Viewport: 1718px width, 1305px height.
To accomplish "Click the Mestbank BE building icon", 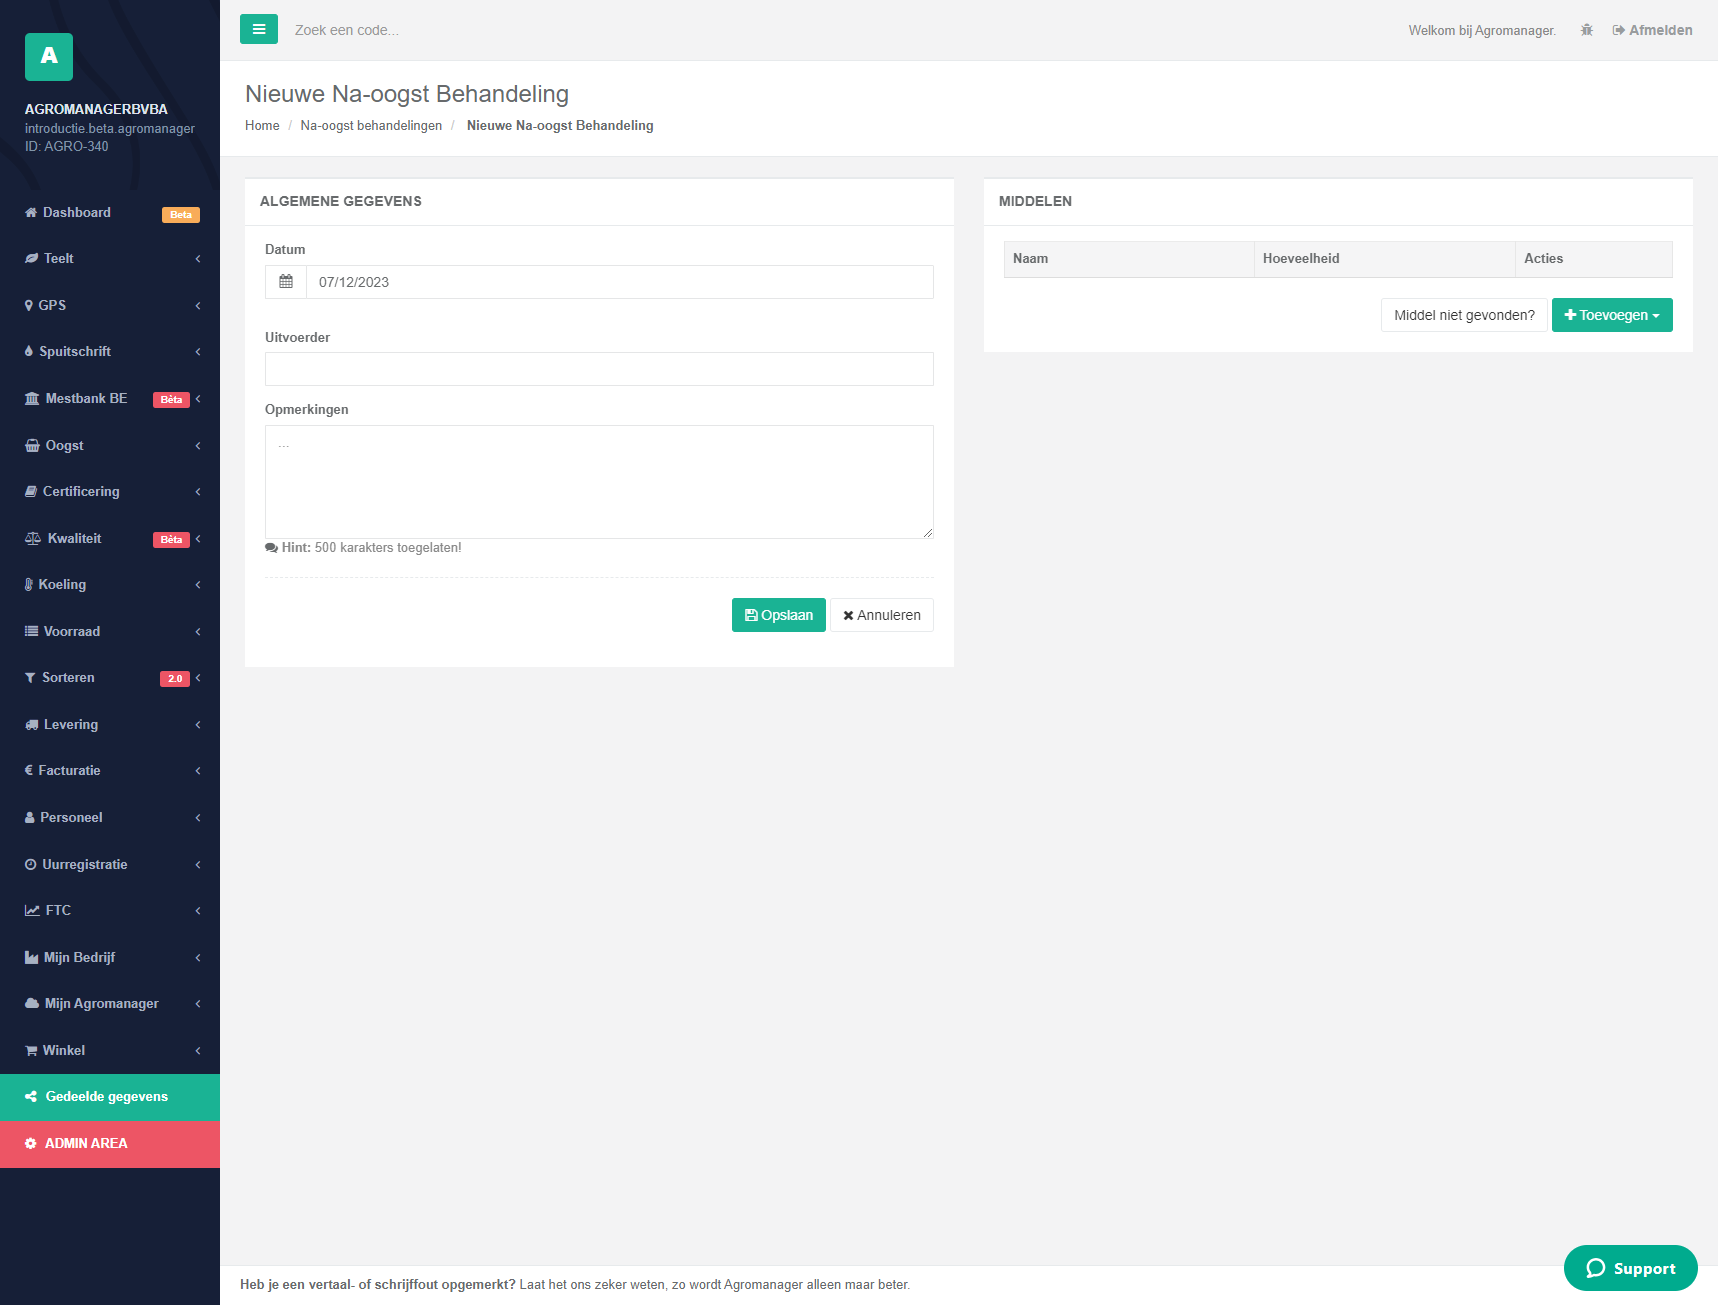I will 32,398.
